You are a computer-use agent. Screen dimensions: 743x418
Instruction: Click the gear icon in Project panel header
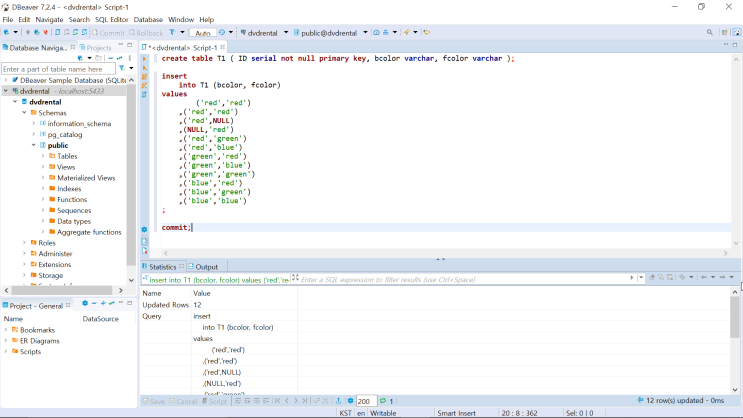click(x=85, y=303)
